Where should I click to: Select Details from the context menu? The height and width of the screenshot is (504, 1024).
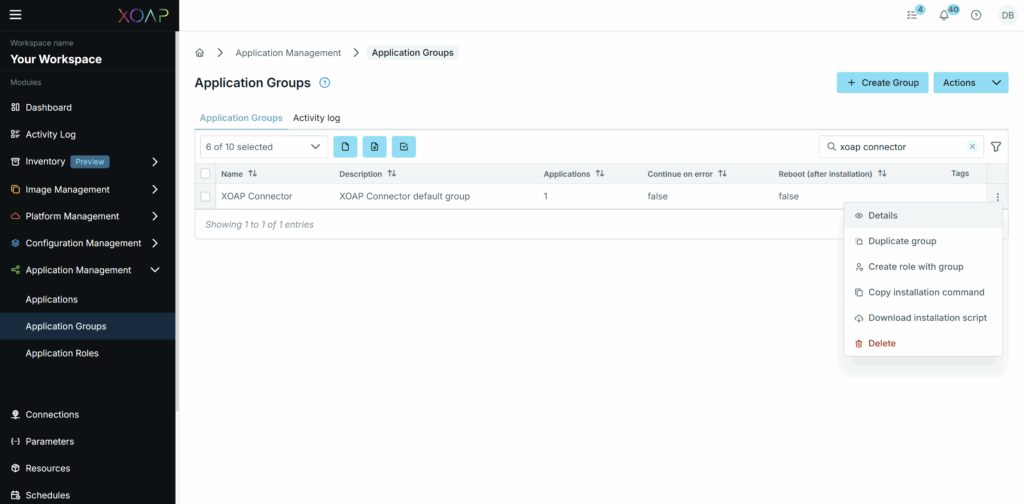coord(923,215)
